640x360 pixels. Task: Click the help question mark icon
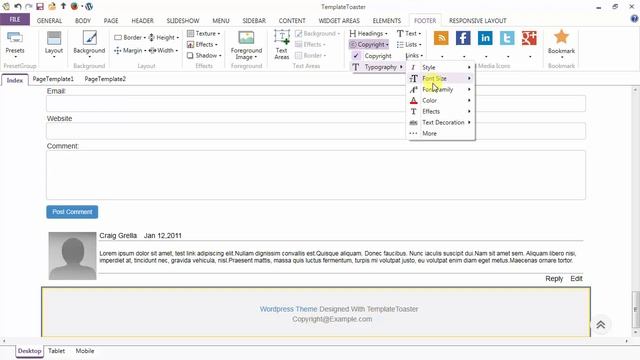(x=634, y=19)
